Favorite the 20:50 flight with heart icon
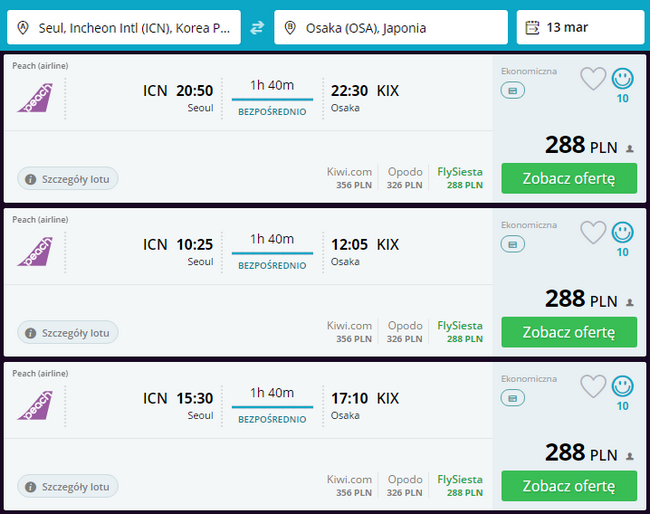This screenshot has height=514, width=650. [593, 78]
